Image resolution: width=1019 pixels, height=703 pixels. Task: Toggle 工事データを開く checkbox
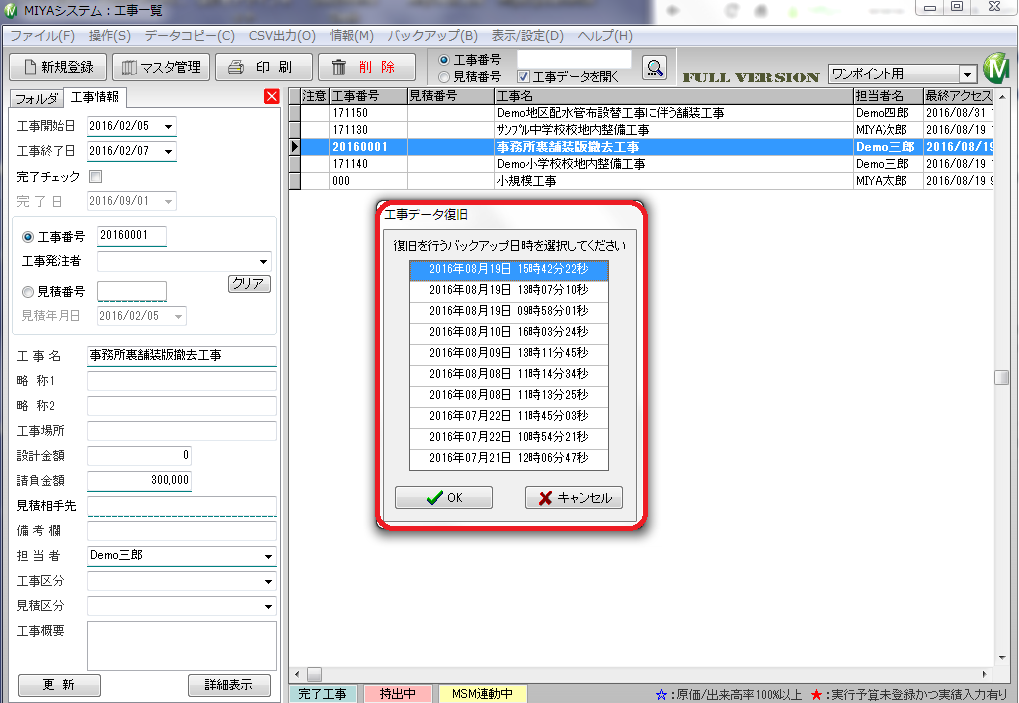pyautogui.click(x=523, y=77)
